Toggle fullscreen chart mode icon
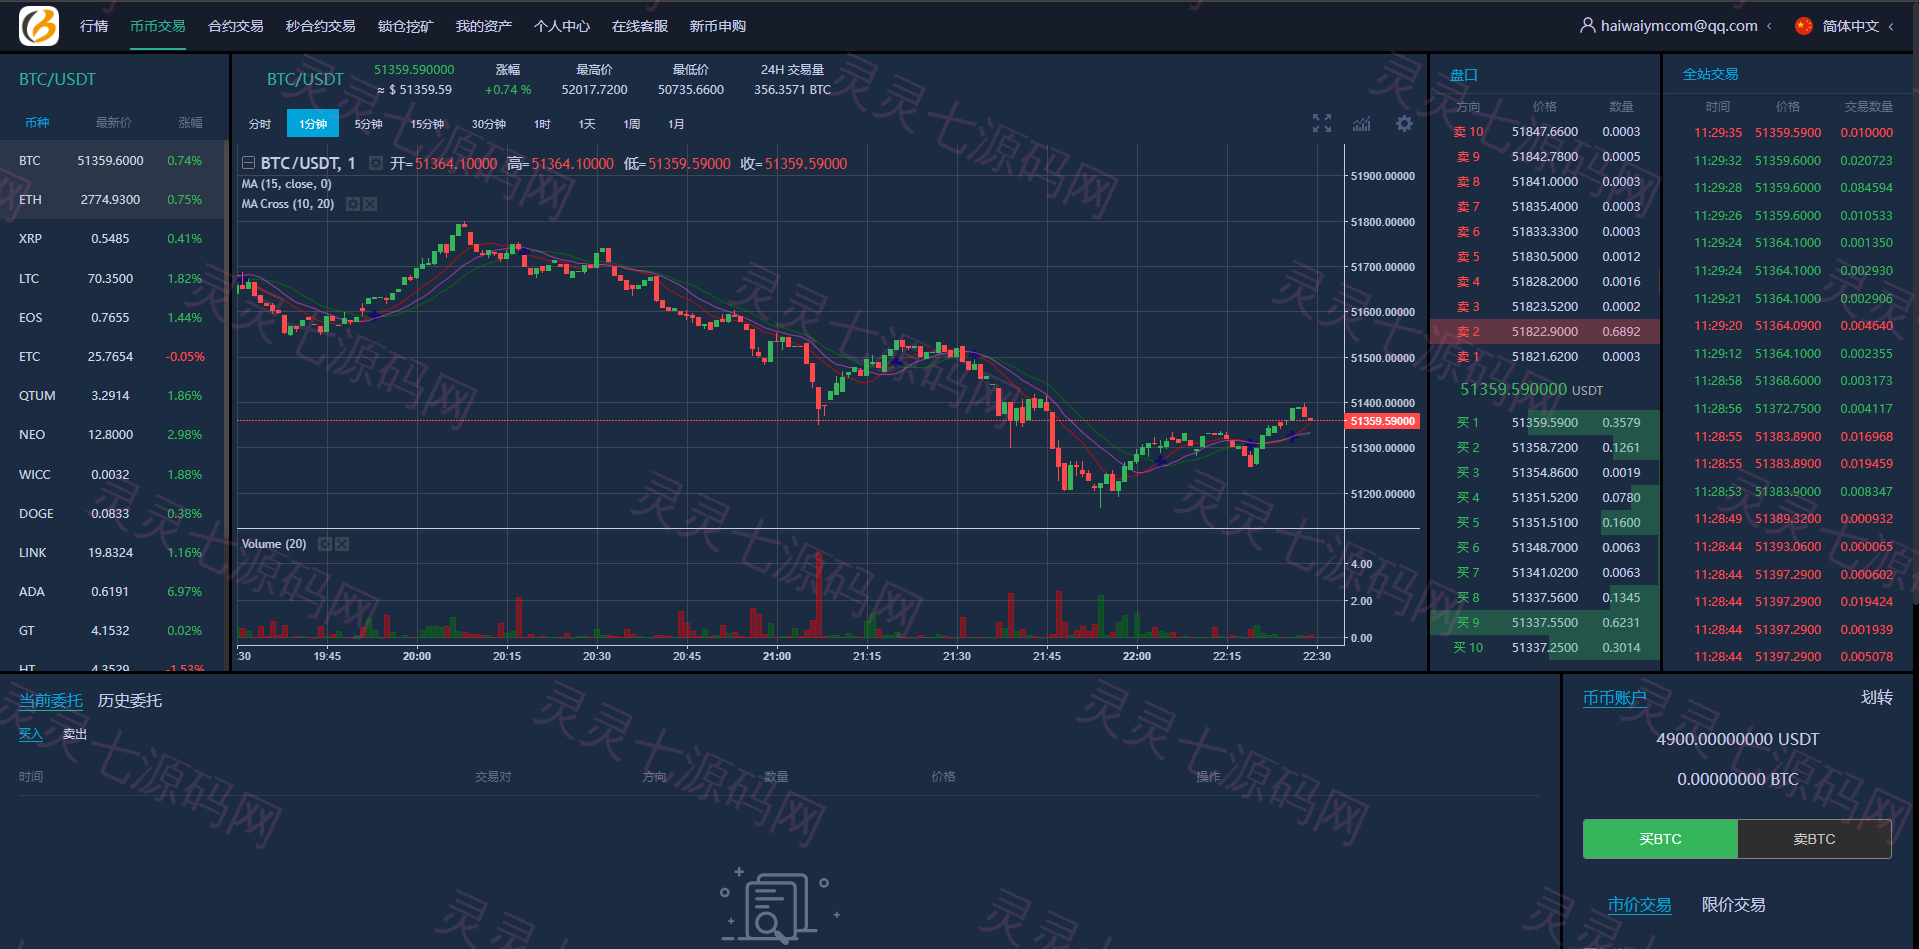Screen dimensions: 1919x949 tap(1322, 123)
